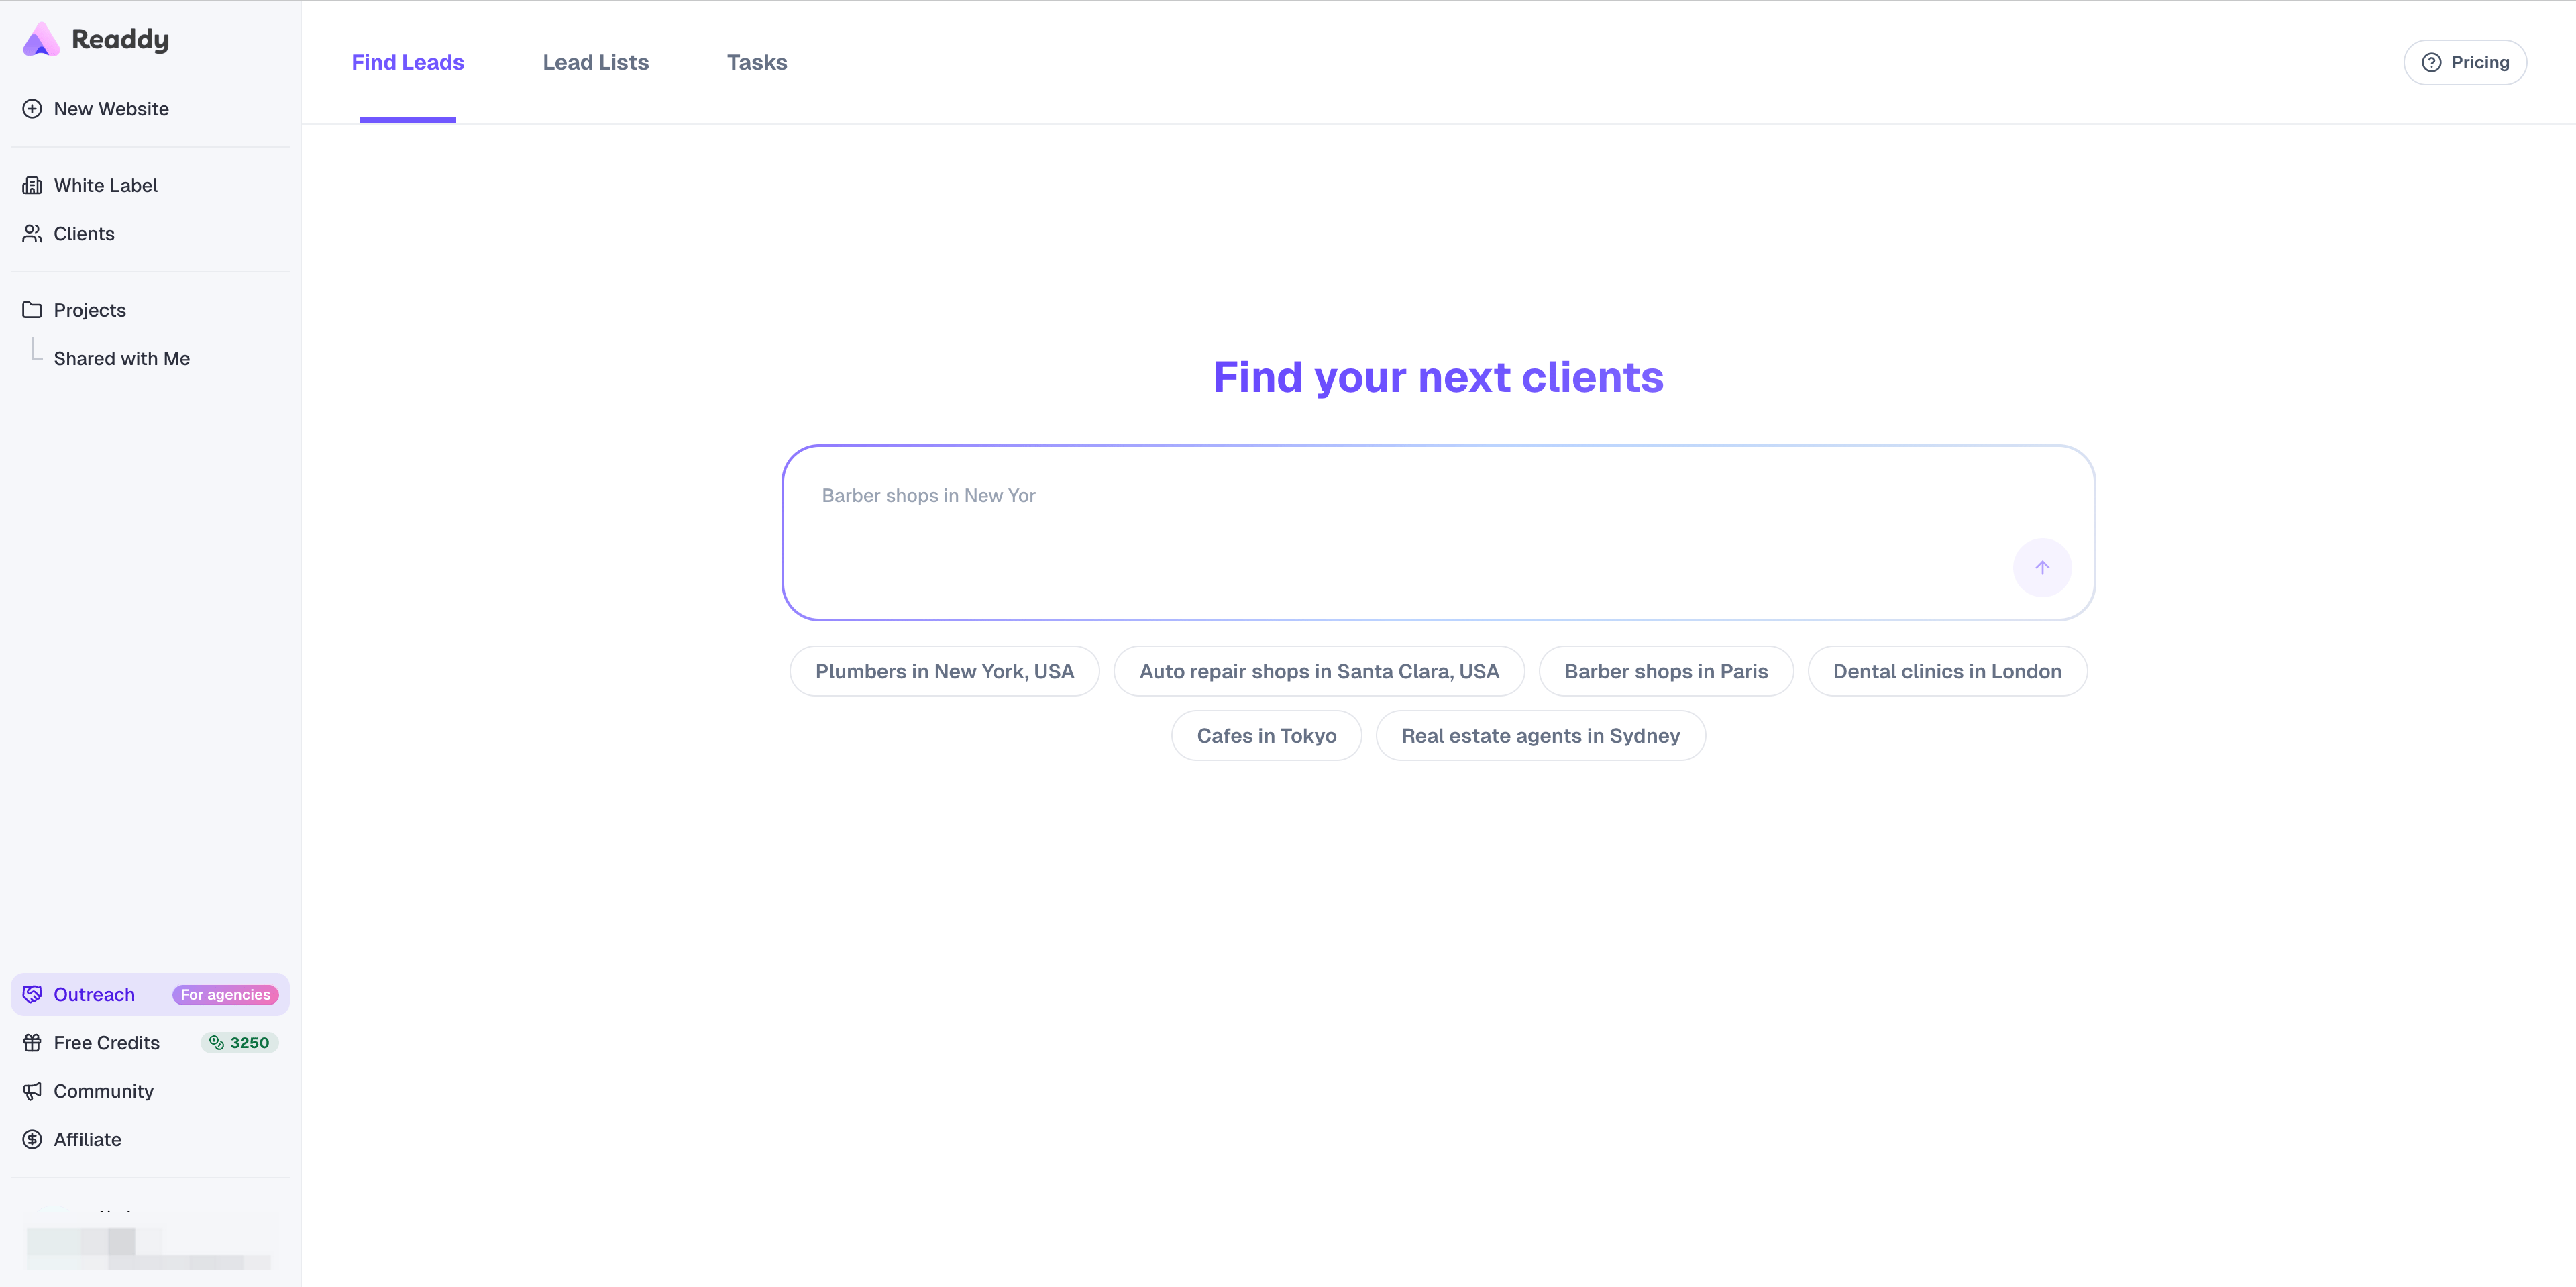This screenshot has height=1287, width=2576.
Task: Click the Pricing button
Action: 2465,62
